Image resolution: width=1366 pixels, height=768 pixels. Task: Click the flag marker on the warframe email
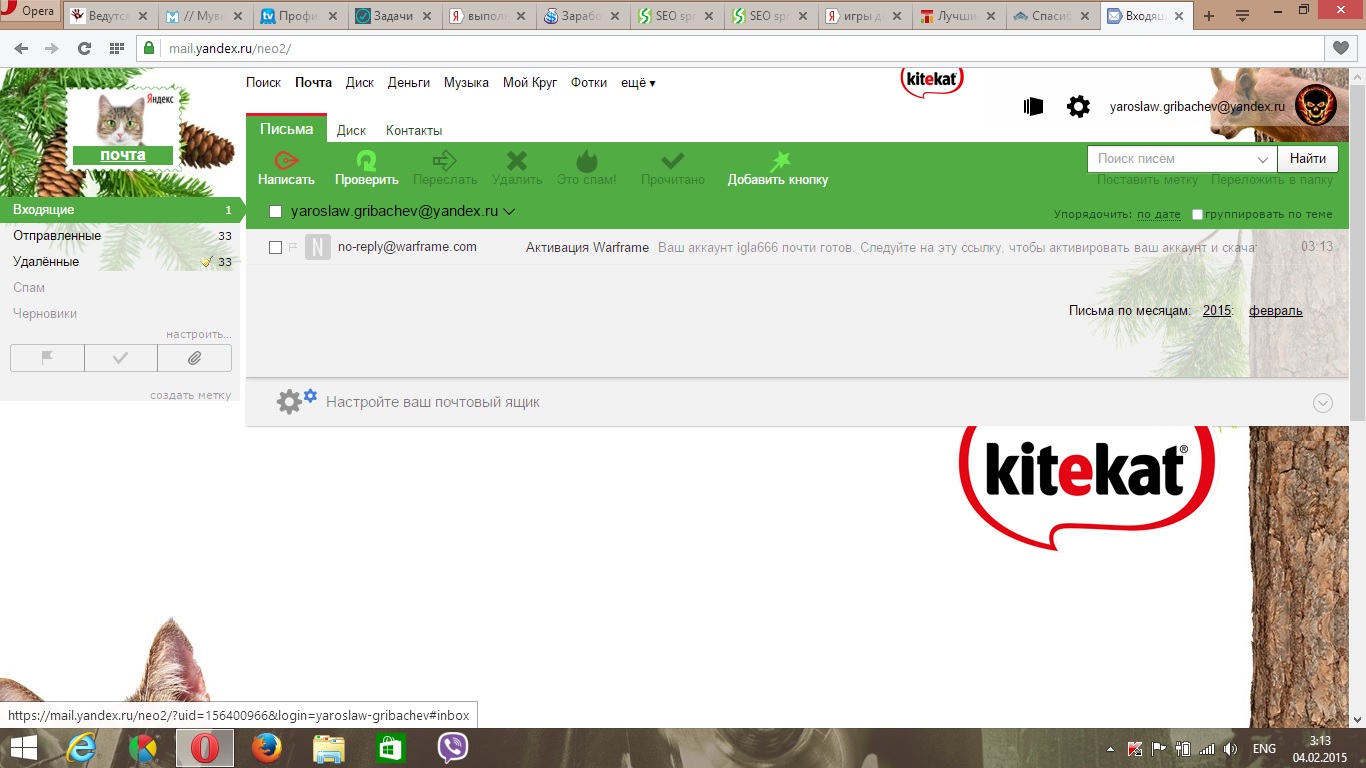point(293,247)
